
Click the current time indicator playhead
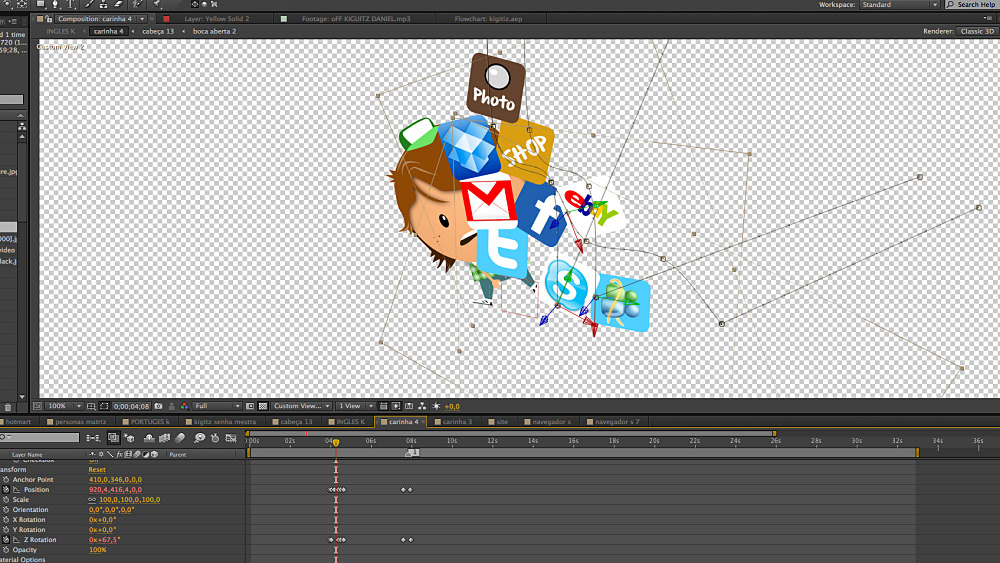click(x=335, y=442)
